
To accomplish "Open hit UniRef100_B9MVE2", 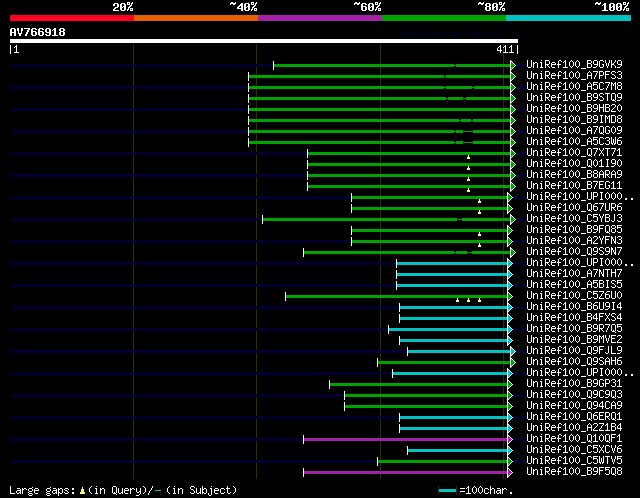I will click(574, 340).
